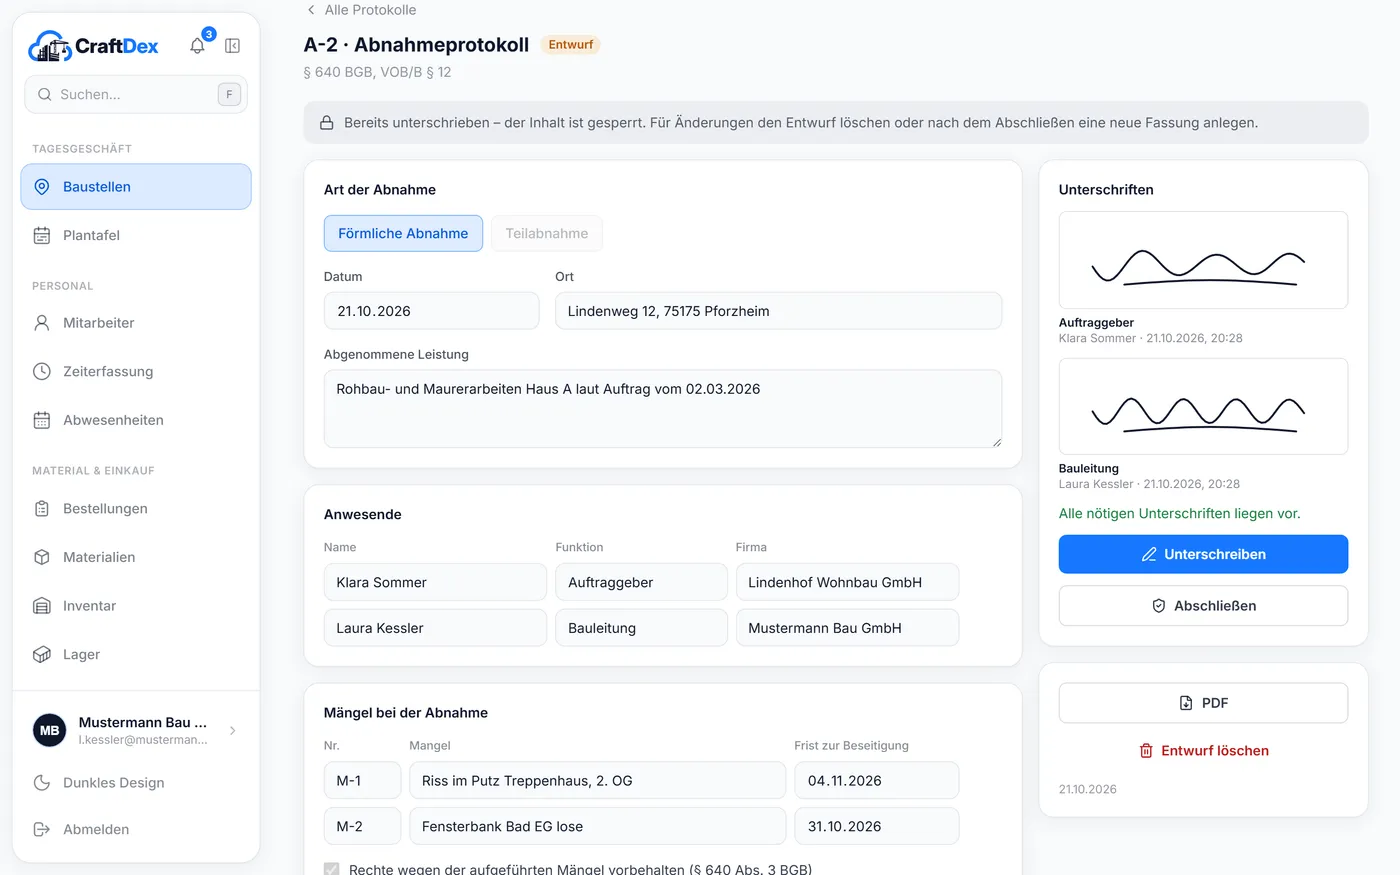Screen dimensions: 1400x875
Task: Click the Entwurf status badge
Action: pos(571,45)
